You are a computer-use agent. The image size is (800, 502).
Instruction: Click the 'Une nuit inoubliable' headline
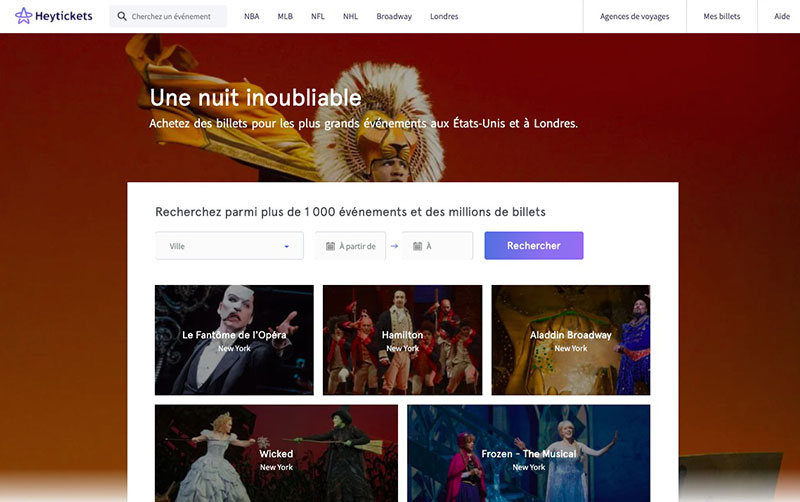point(256,97)
